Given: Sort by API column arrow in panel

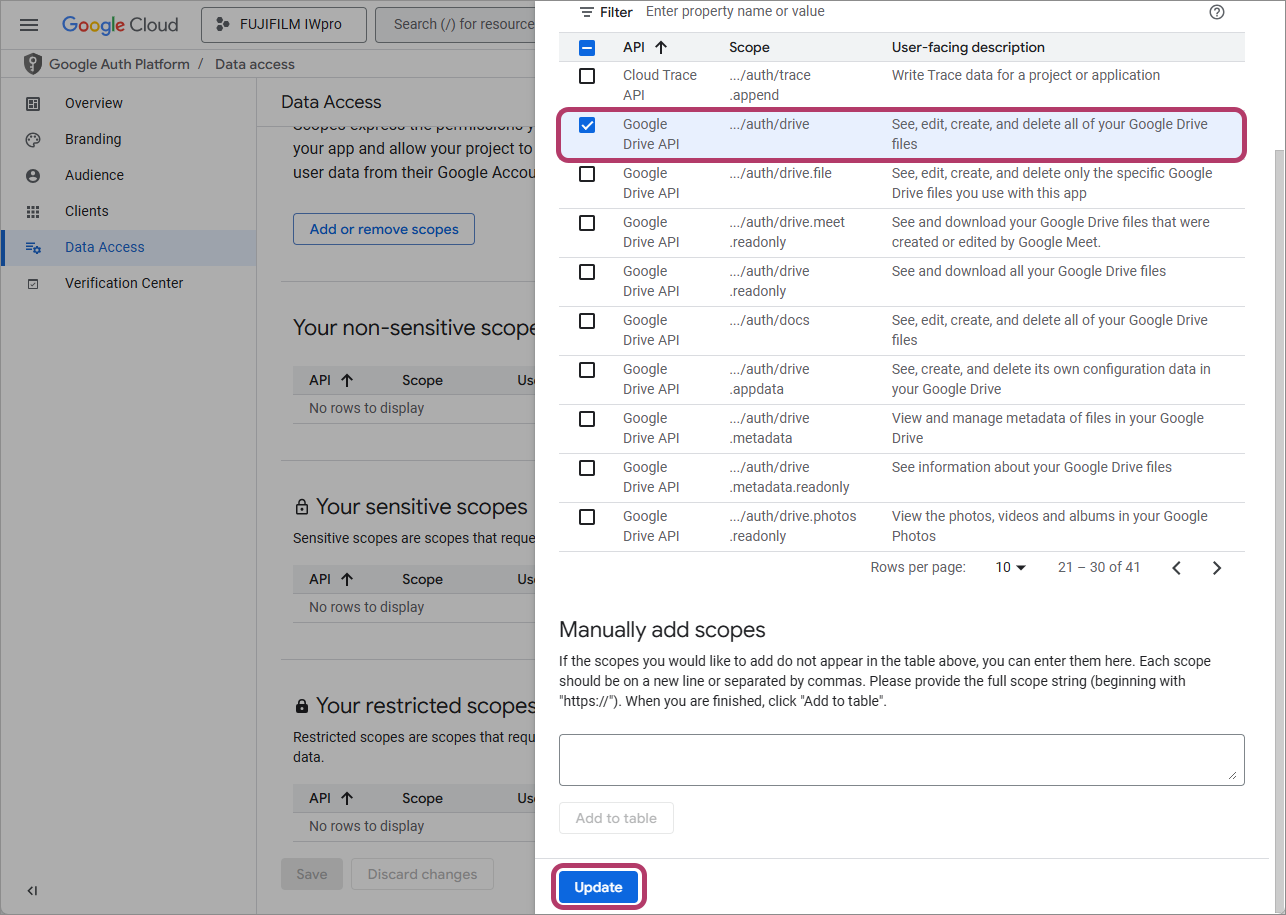Looking at the screenshot, I should [x=660, y=47].
